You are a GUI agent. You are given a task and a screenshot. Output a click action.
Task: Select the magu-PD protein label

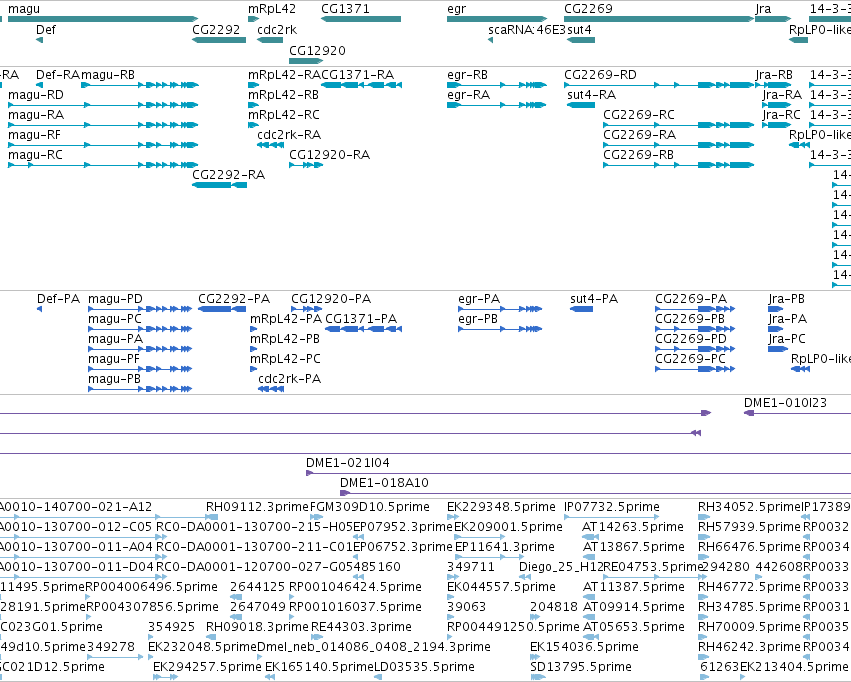click(x=115, y=299)
